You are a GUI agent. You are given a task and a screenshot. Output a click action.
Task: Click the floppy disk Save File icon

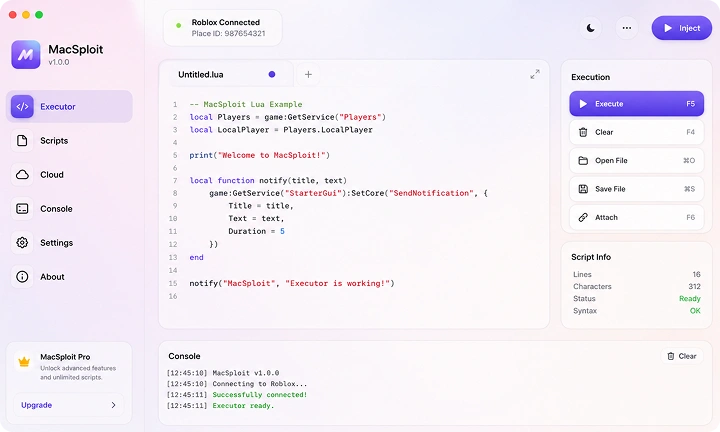[x=583, y=189]
